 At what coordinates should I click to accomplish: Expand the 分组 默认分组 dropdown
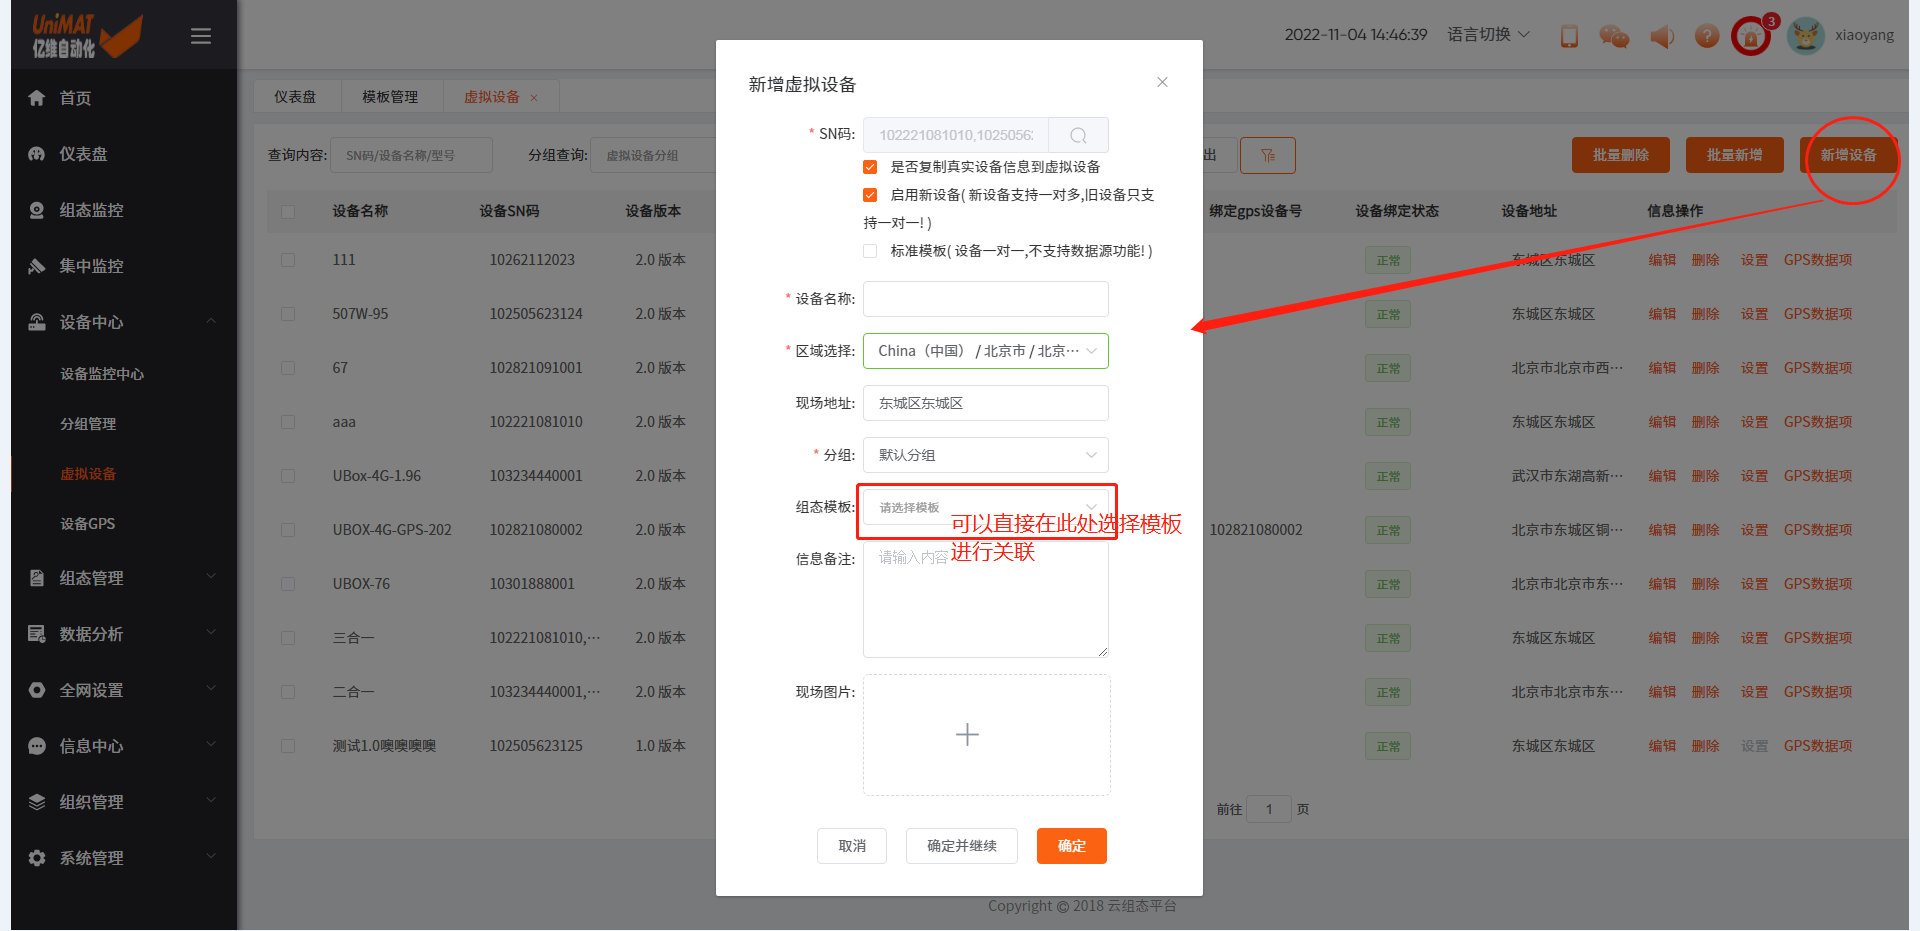[985, 455]
